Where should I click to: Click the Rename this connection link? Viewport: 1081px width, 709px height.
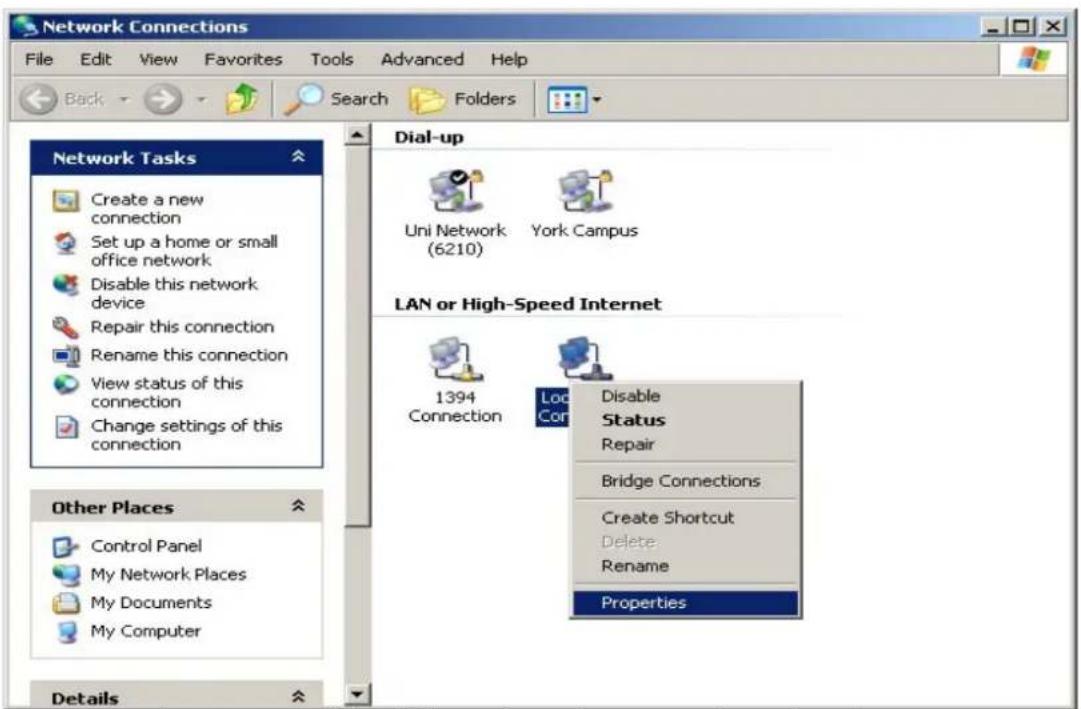pos(189,355)
